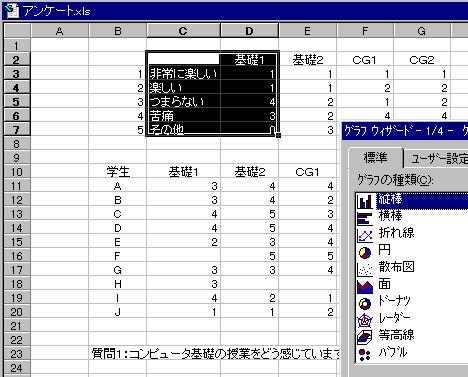This screenshot has width=468, height=377.
Task: Click the アンケート.xls window title
Action: point(57,11)
